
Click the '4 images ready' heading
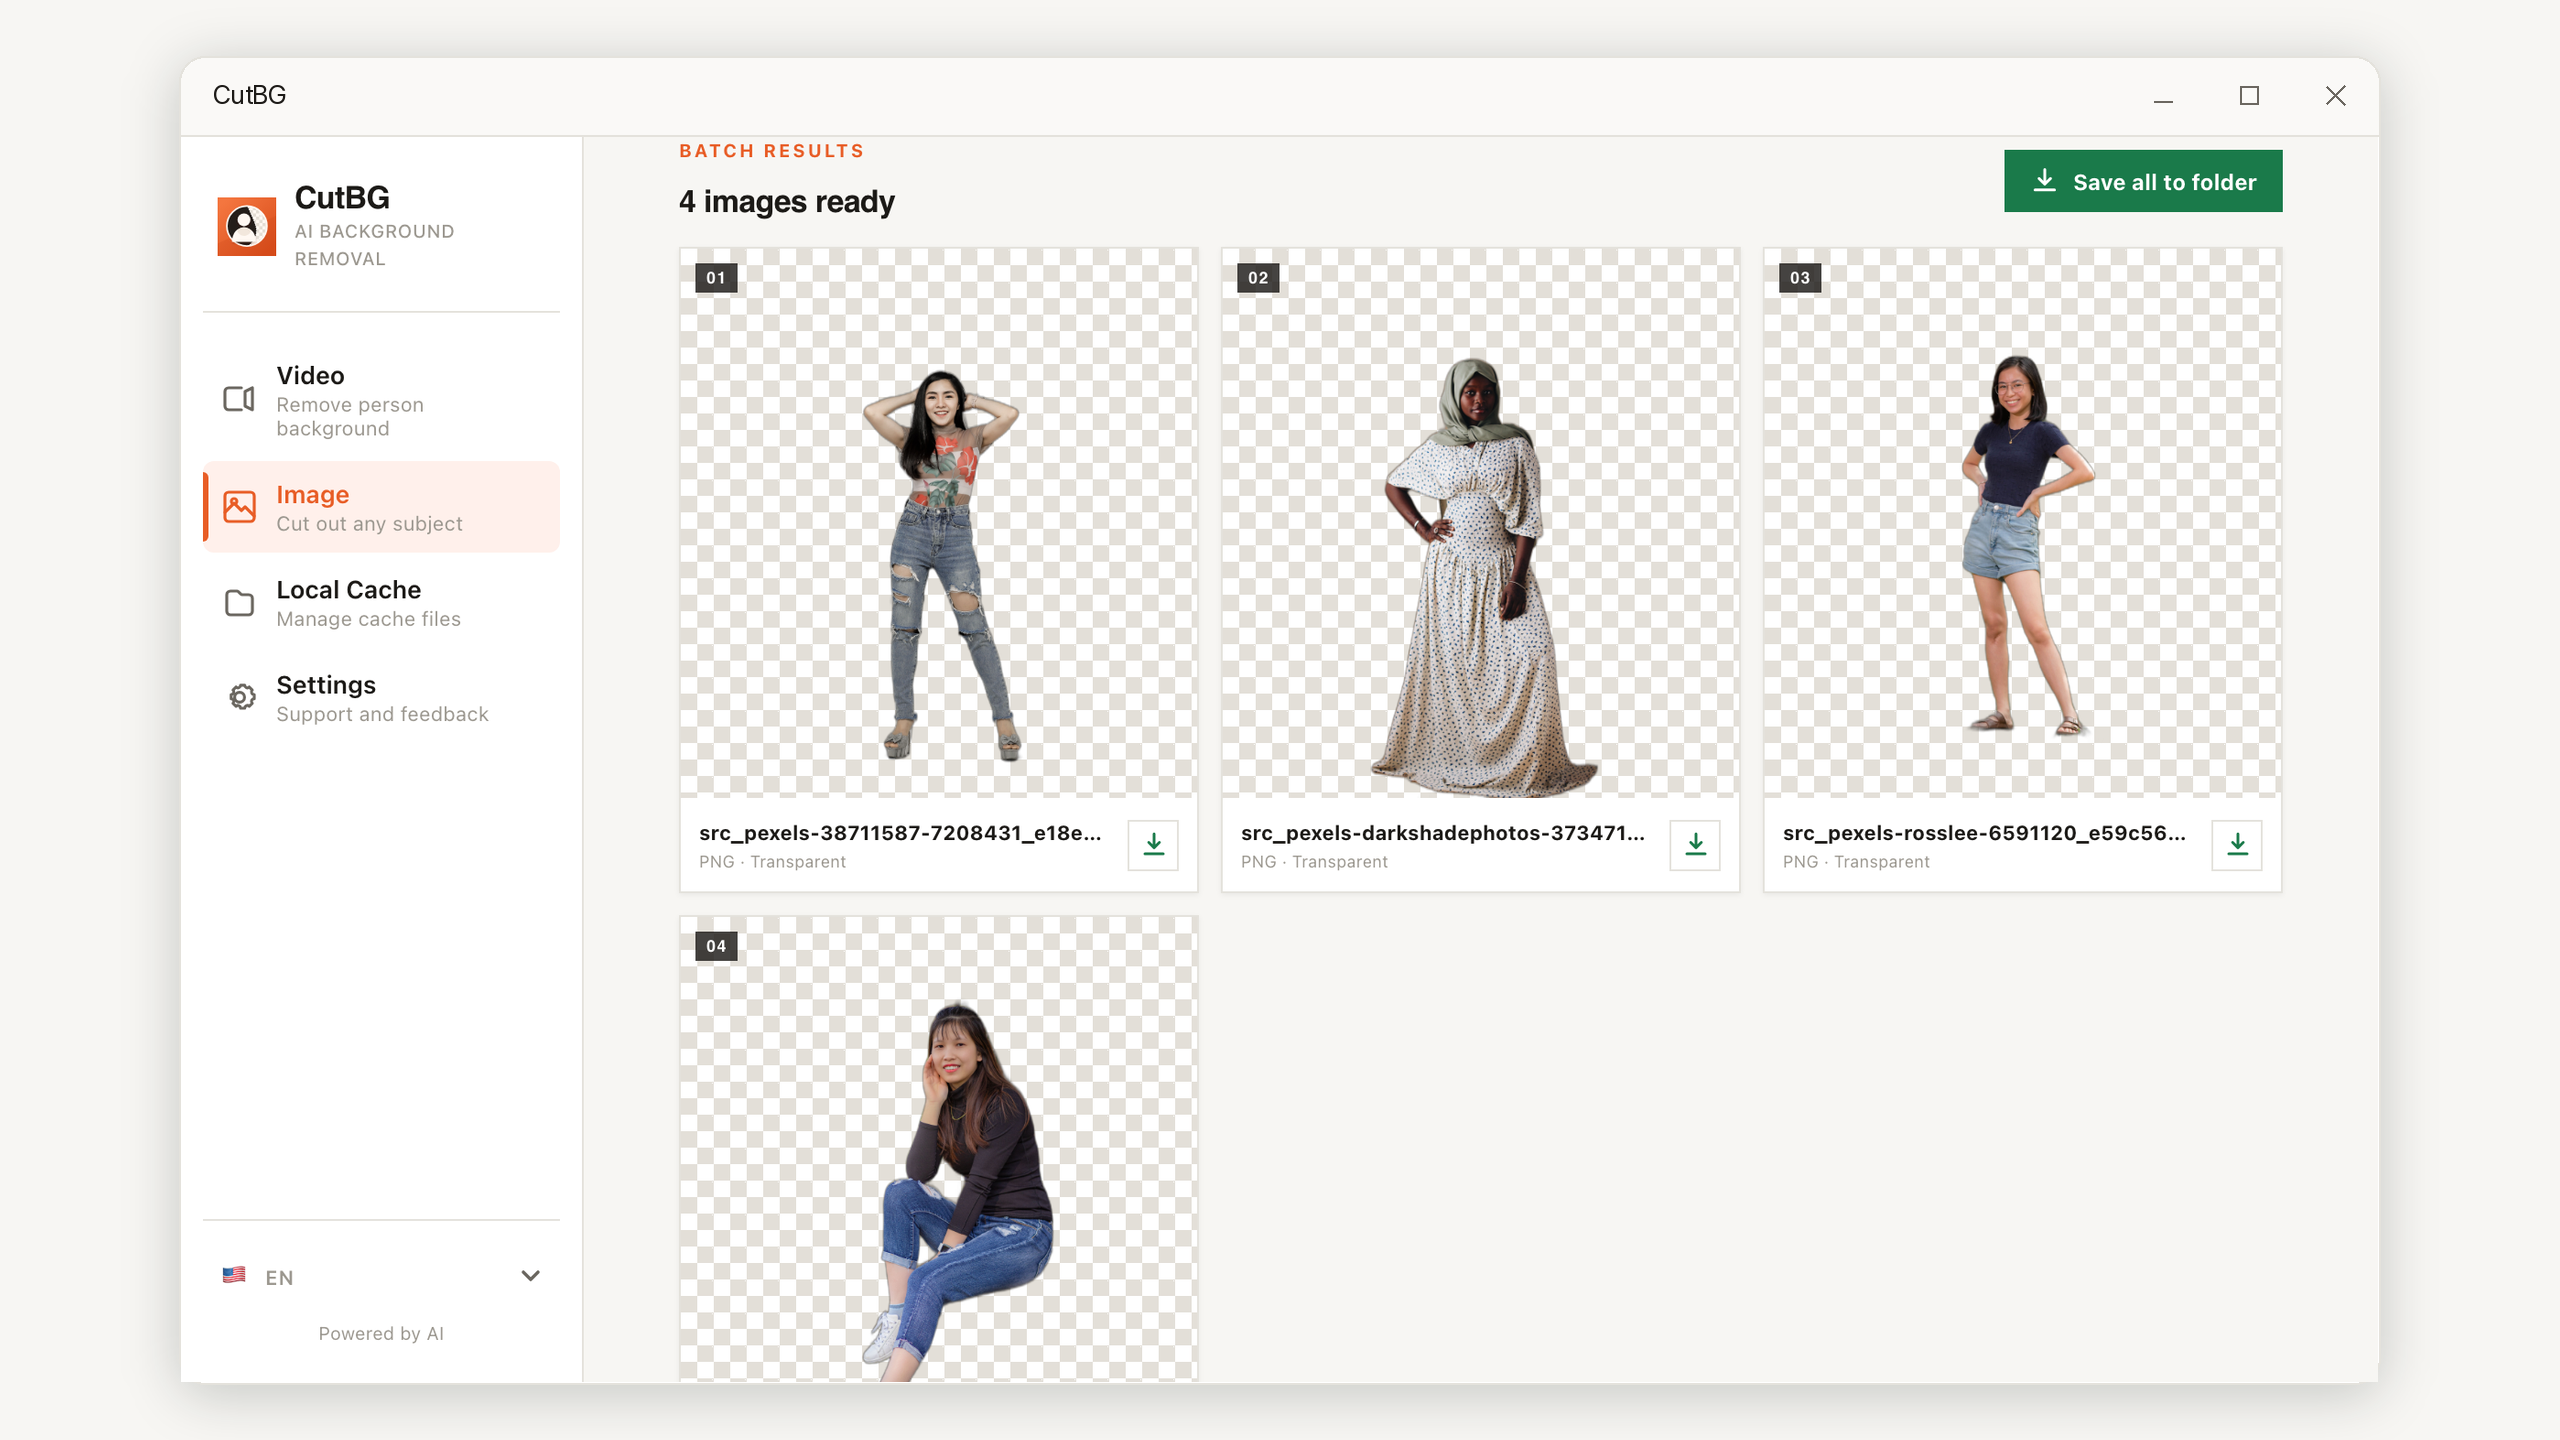tap(787, 202)
